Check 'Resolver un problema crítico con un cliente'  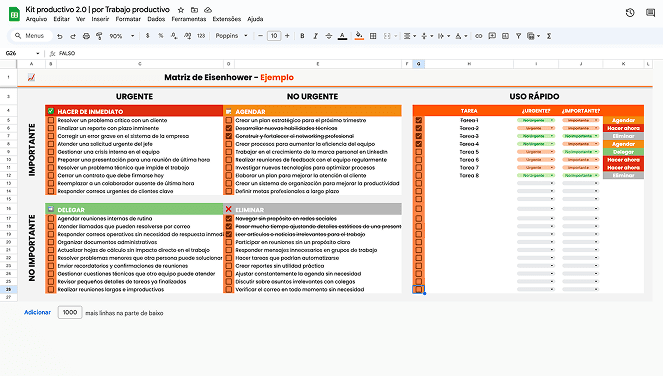pos(51,120)
